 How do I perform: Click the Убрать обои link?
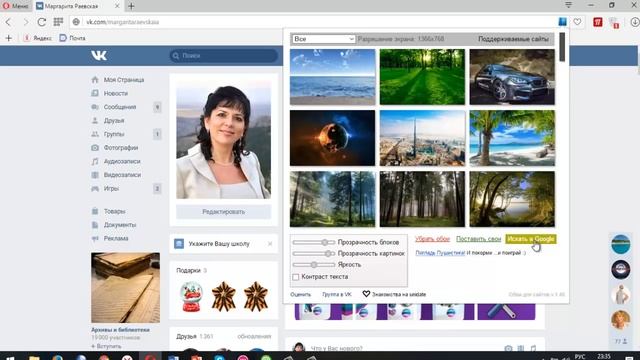coord(432,239)
